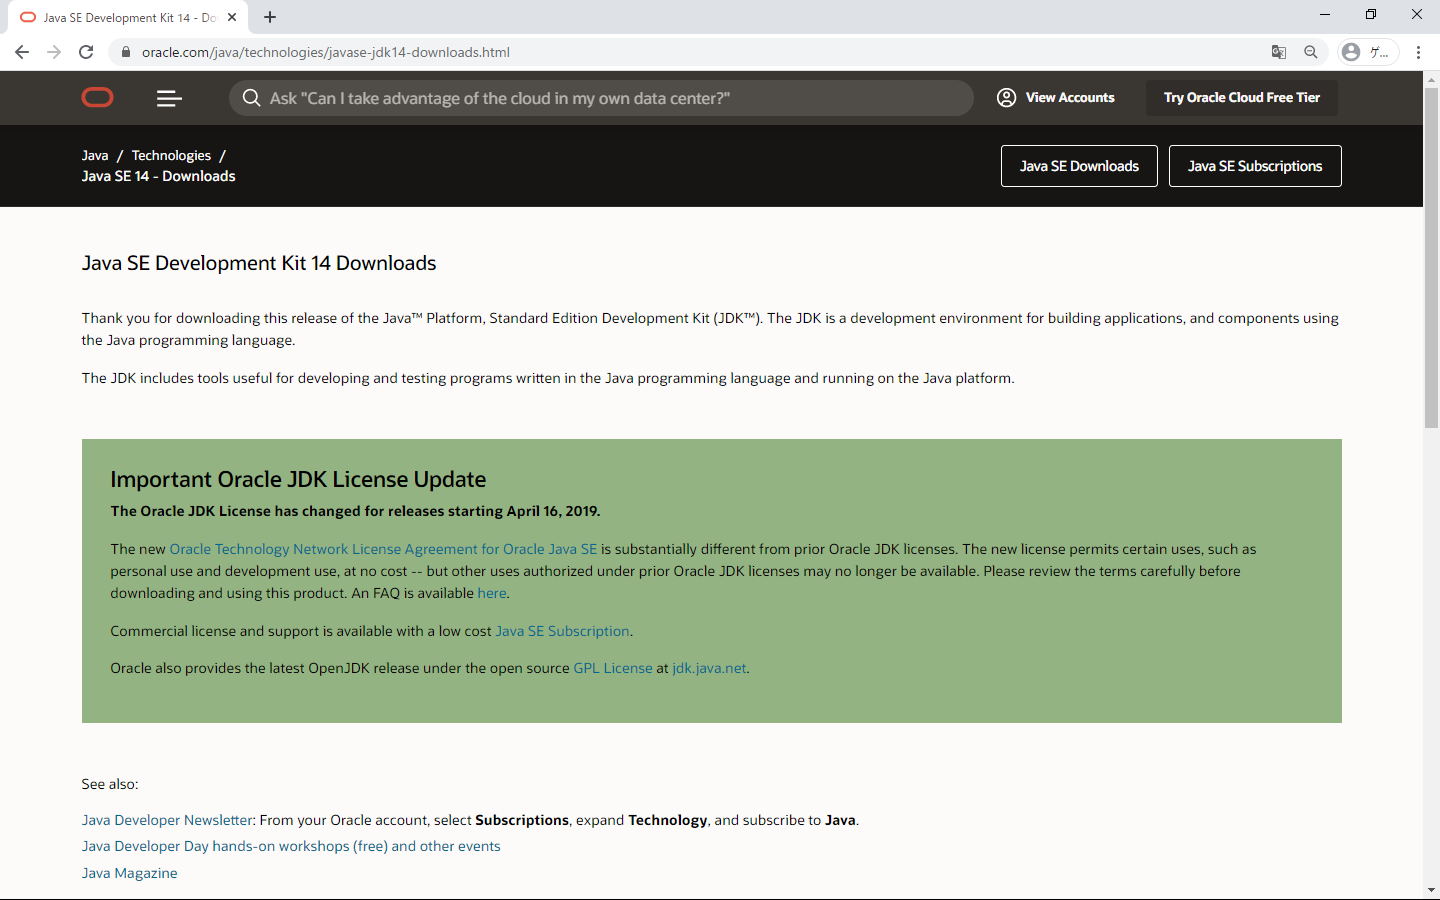
Task: Click the browser forward arrow
Action: [54, 52]
